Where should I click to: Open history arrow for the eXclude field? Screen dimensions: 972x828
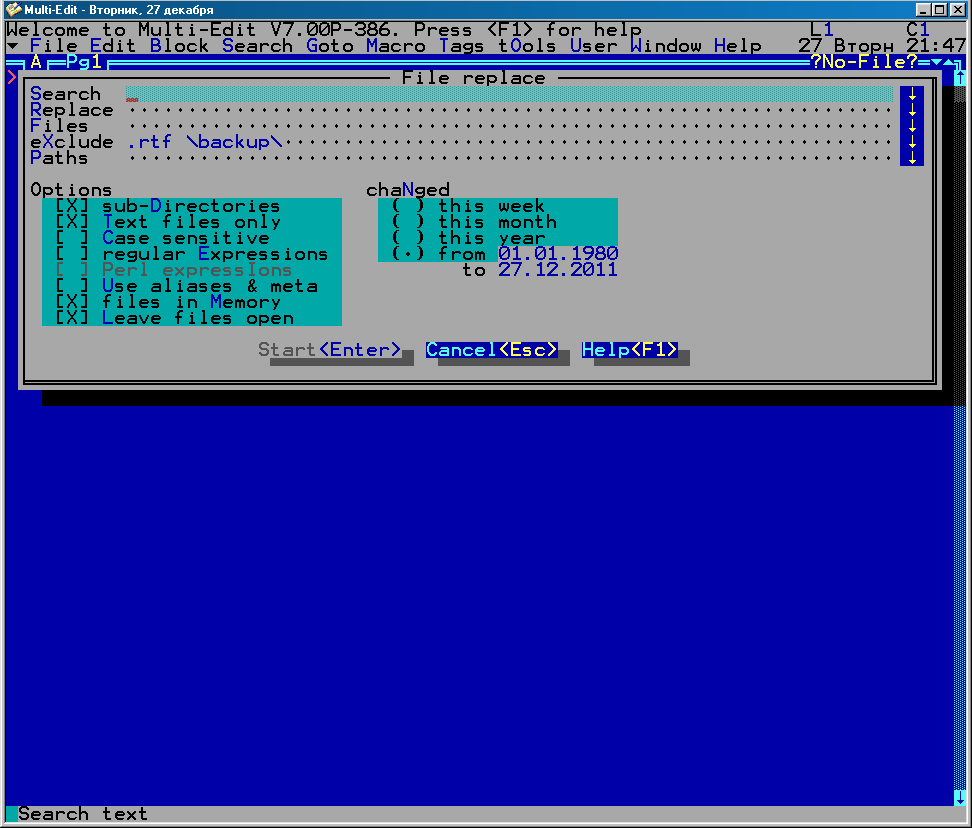[912, 143]
